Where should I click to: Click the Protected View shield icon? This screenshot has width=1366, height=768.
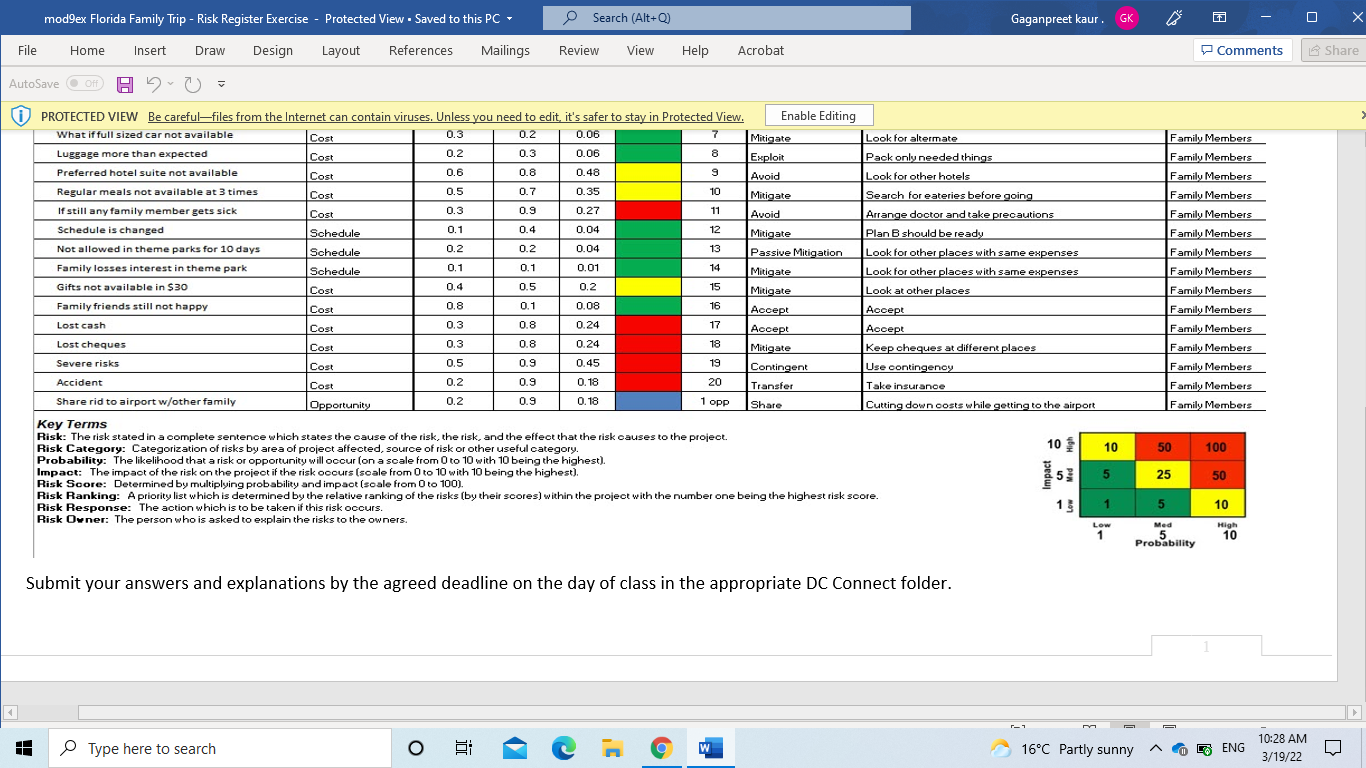[x=20, y=116]
